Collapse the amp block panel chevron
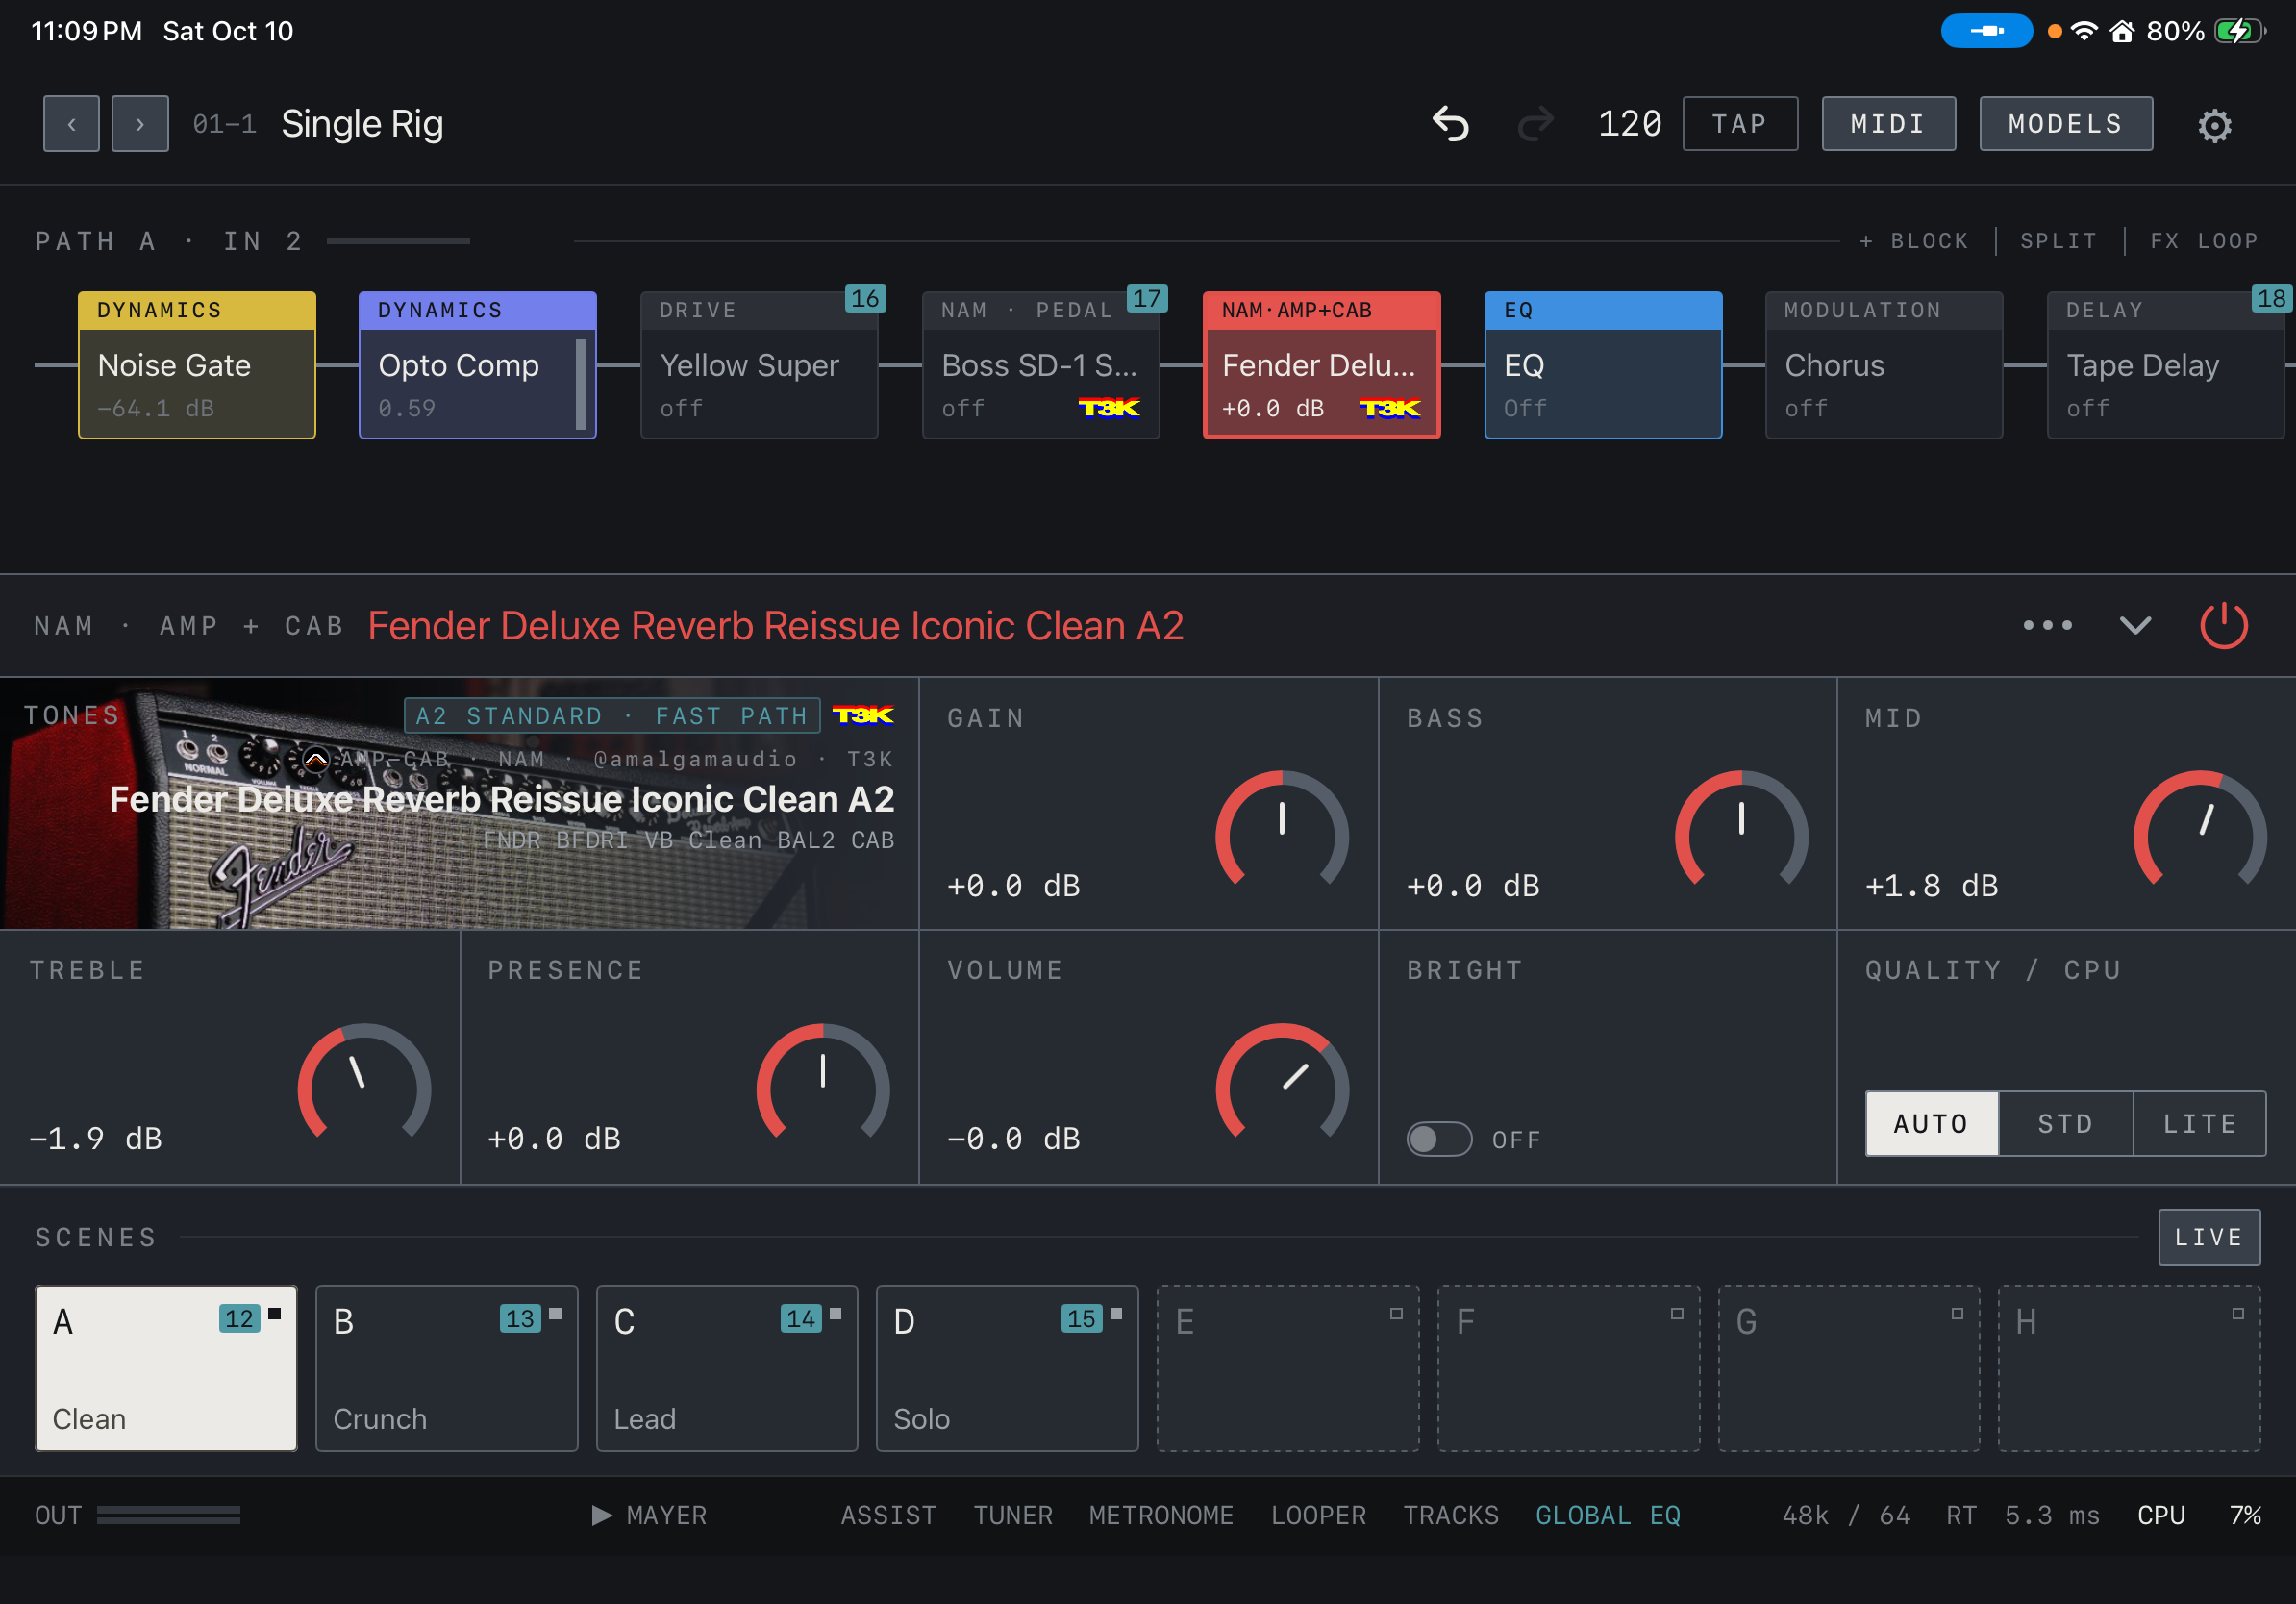Image resolution: width=2296 pixels, height=1604 pixels. [2135, 625]
